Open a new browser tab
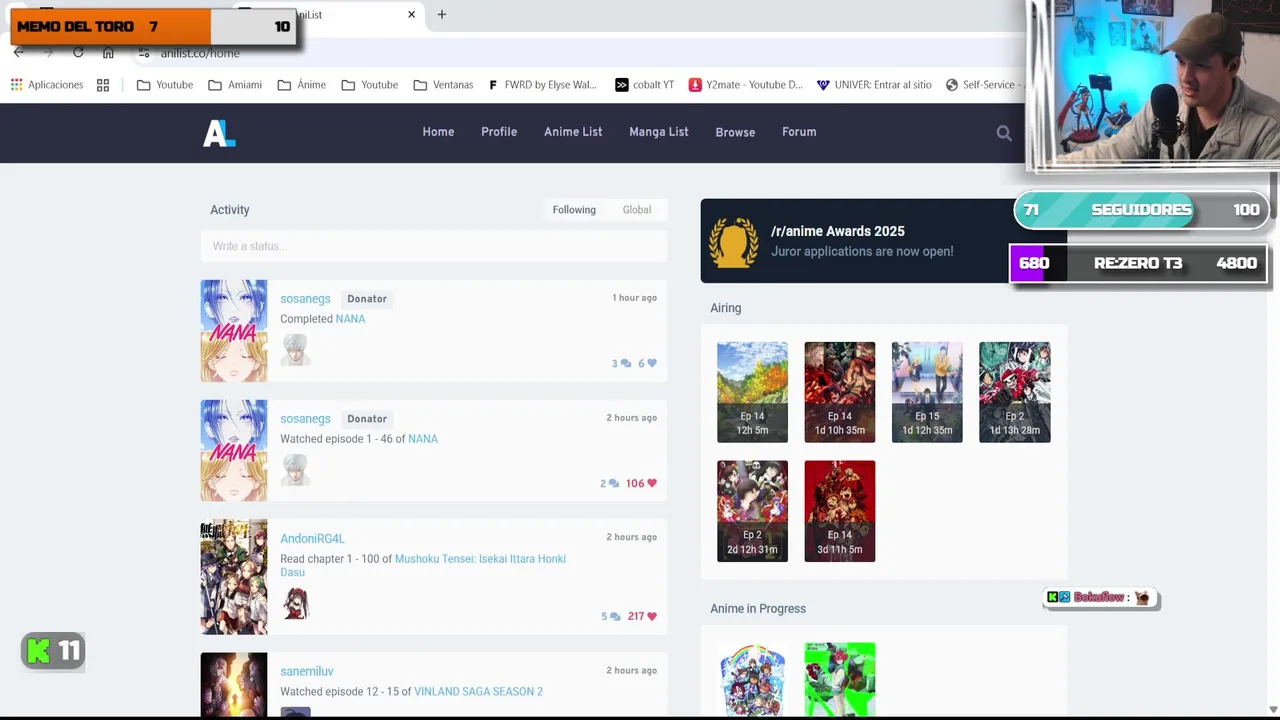 (x=441, y=14)
